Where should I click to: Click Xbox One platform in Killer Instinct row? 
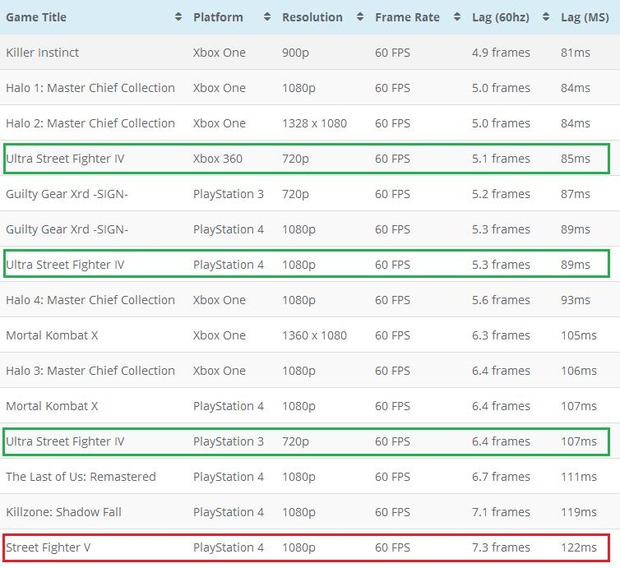click(219, 53)
